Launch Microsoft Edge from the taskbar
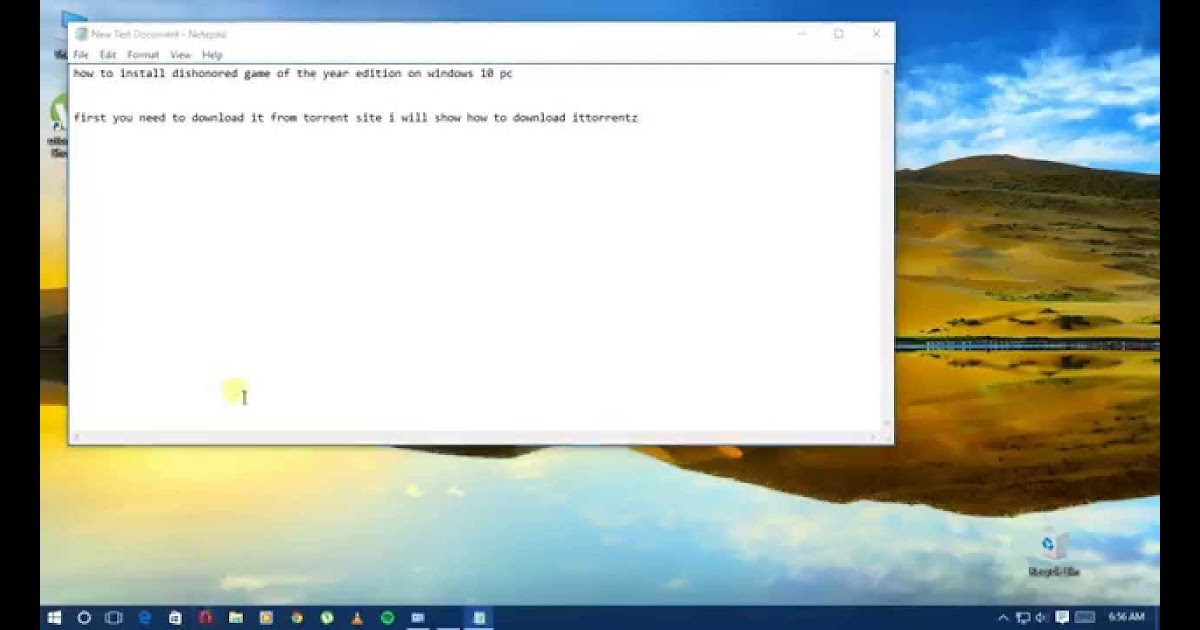 145,618
